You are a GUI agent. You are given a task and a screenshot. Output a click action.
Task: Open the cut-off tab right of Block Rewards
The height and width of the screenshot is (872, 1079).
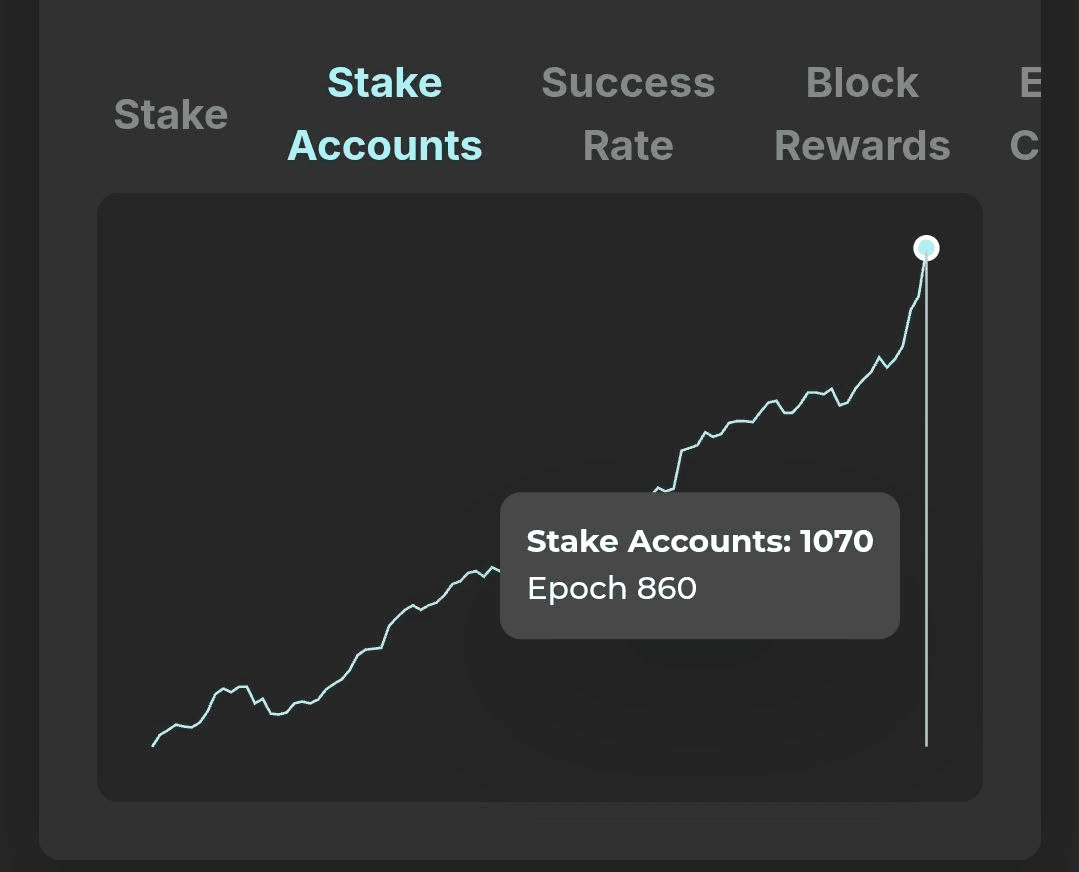[1027, 114]
